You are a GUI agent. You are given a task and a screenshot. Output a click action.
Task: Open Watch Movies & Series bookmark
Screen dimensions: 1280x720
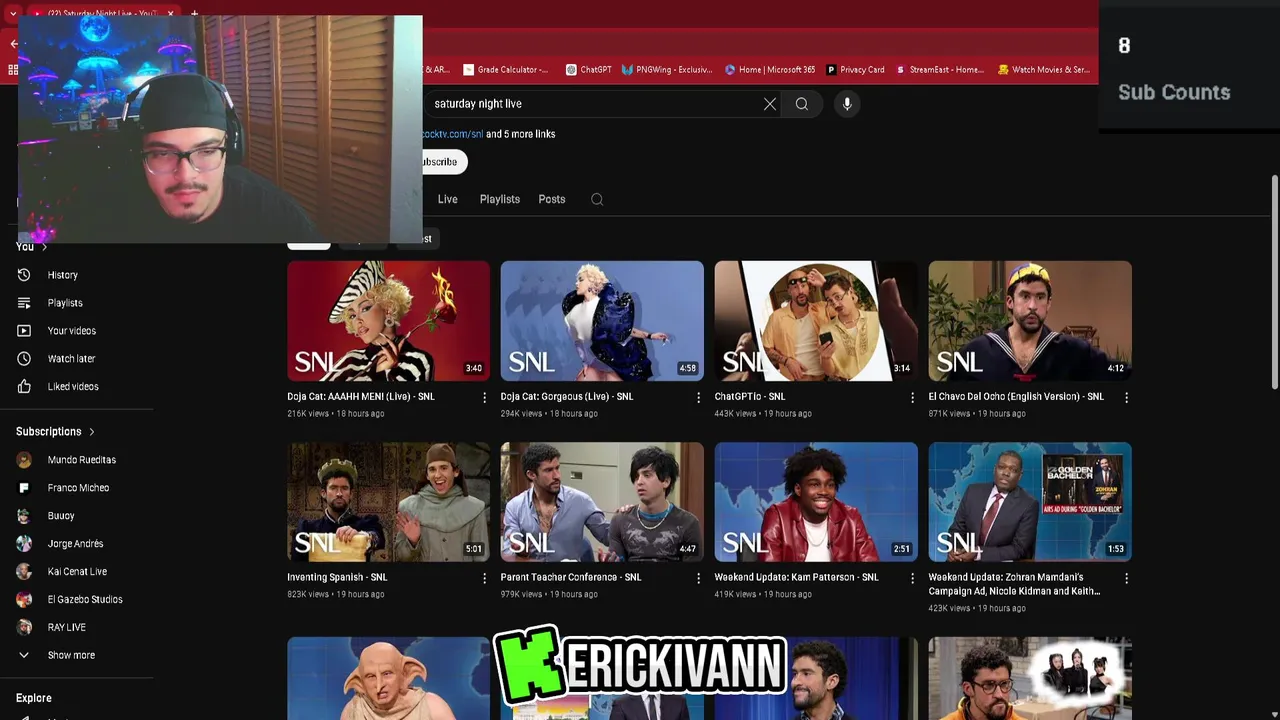[1044, 70]
